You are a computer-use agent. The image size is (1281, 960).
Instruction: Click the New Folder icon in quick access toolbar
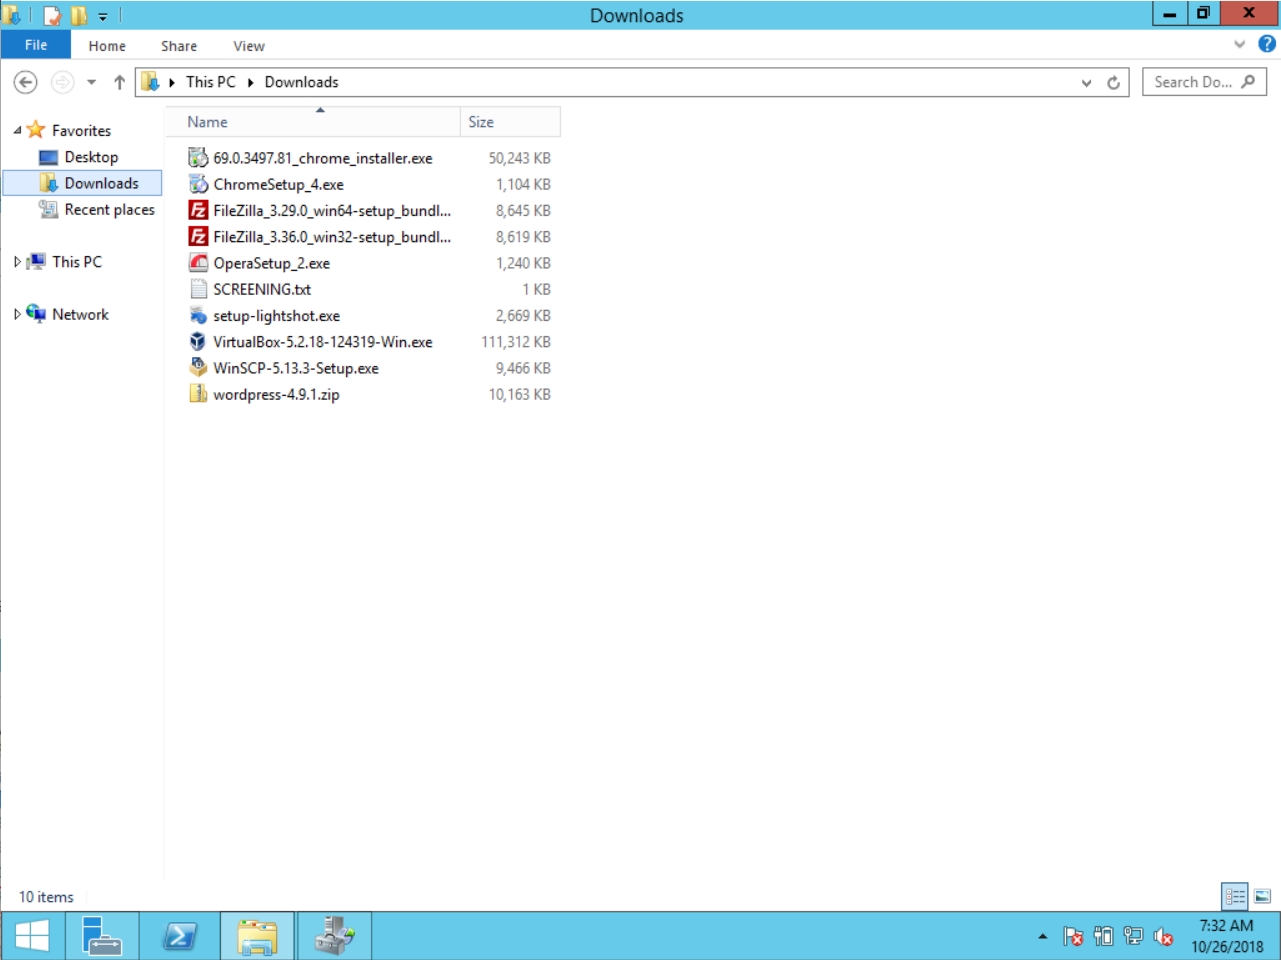78,15
